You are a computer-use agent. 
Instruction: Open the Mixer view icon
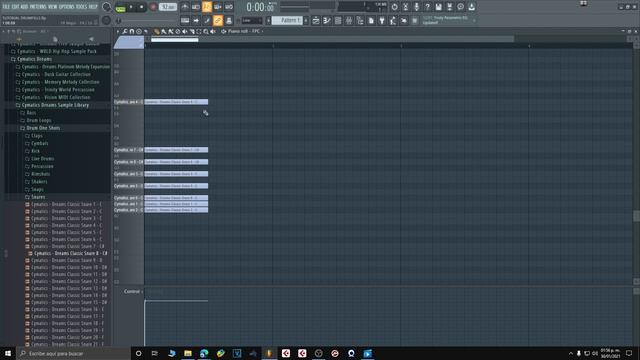(x=349, y=20)
